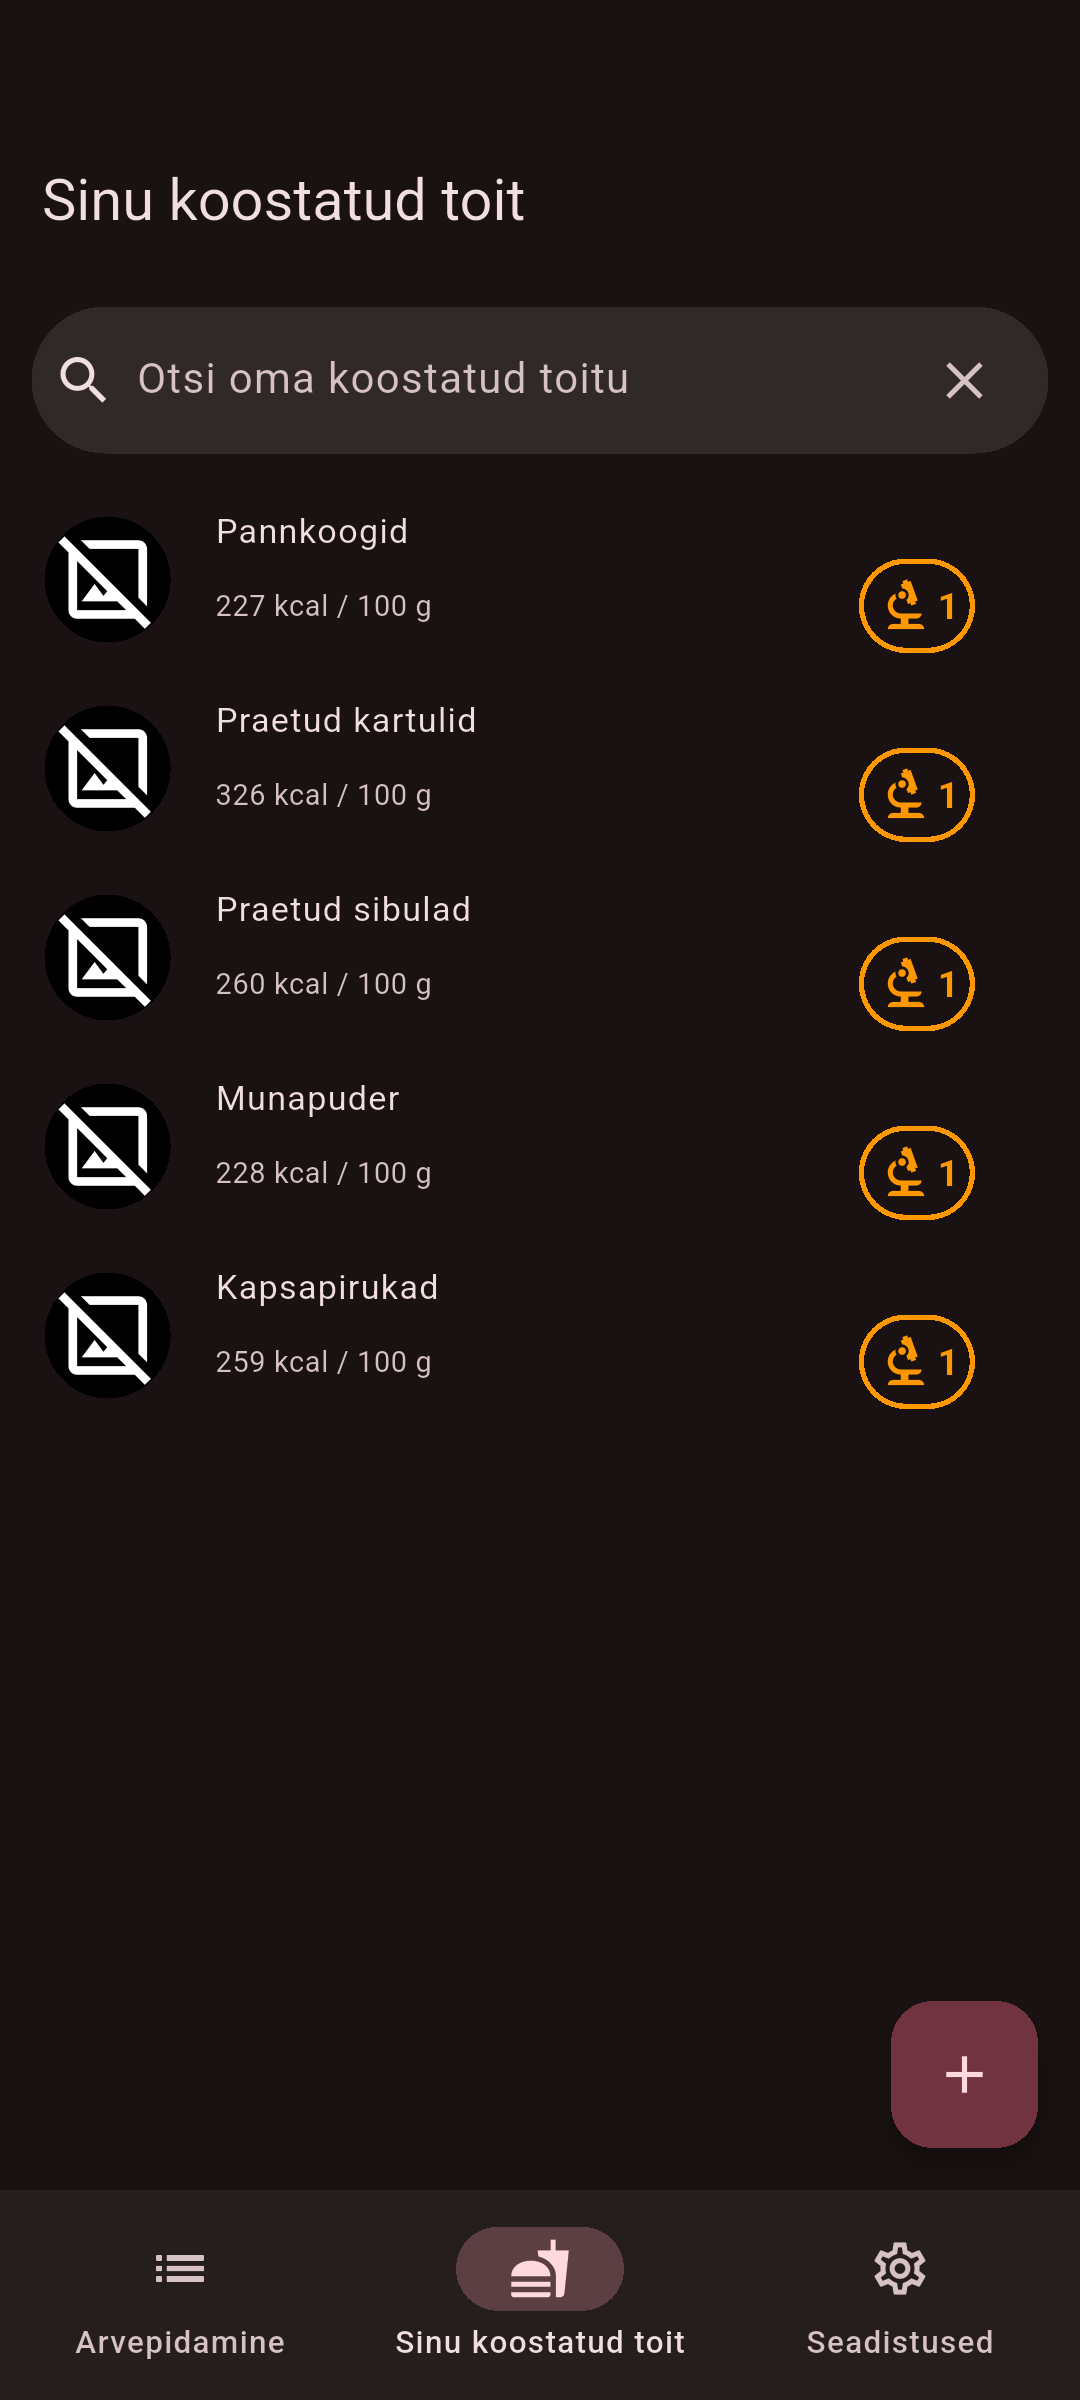Open the Munapuder microscope badge
This screenshot has height=2400, width=1080.
(x=916, y=1173)
